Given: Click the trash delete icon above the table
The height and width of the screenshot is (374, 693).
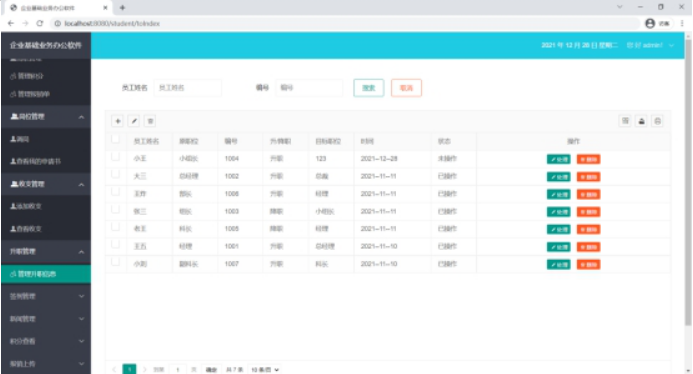Looking at the screenshot, I should (x=150, y=121).
